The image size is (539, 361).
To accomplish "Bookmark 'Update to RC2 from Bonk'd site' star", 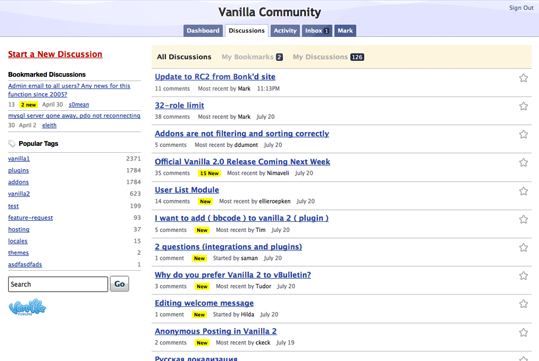I will (x=523, y=78).
